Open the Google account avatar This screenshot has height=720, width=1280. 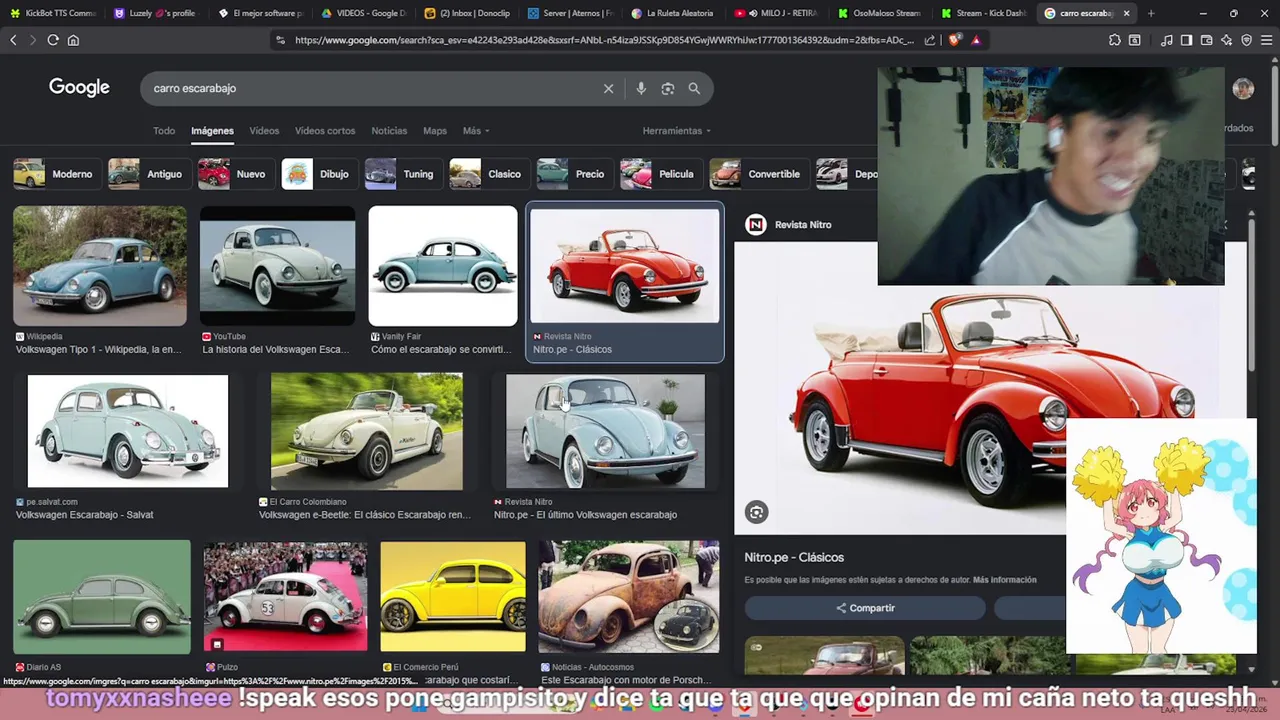pyautogui.click(x=1243, y=88)
